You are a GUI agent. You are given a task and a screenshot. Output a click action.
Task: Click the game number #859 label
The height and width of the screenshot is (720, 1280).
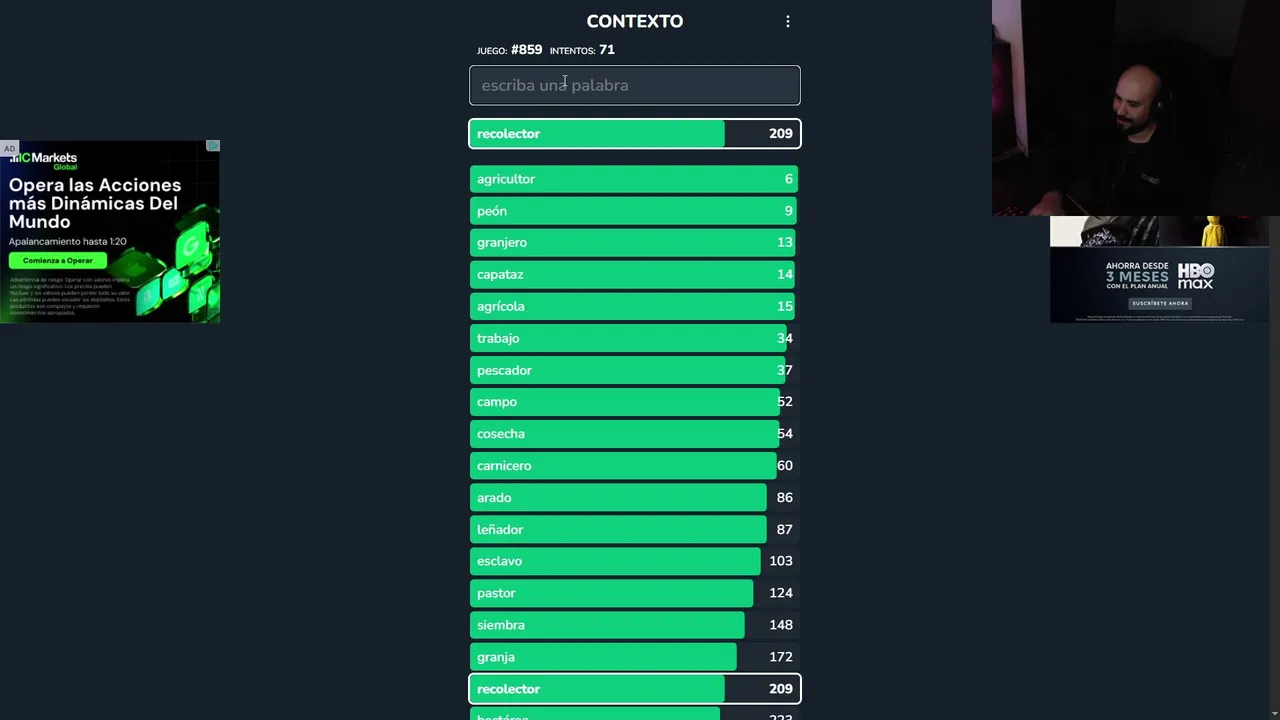(526, 50)
